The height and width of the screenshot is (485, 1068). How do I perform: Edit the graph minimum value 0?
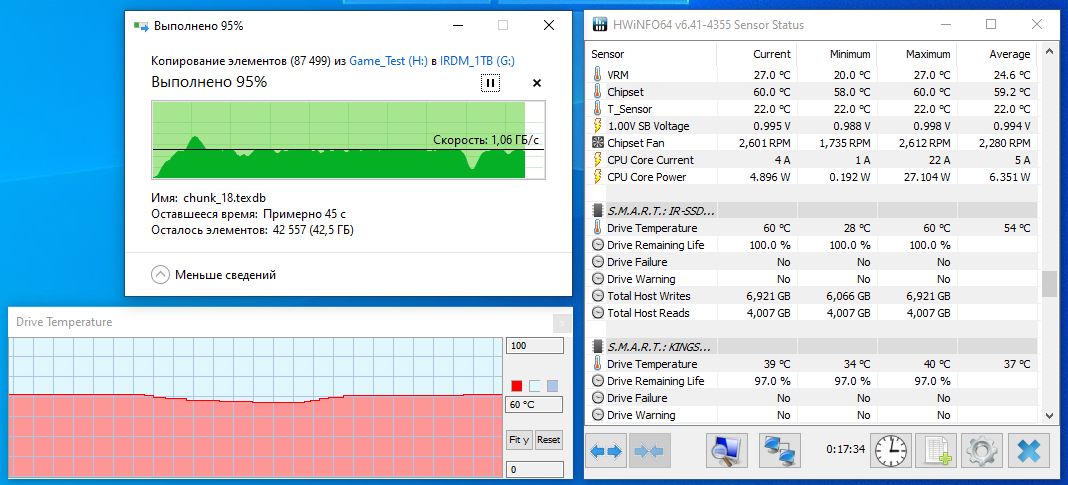535,469
